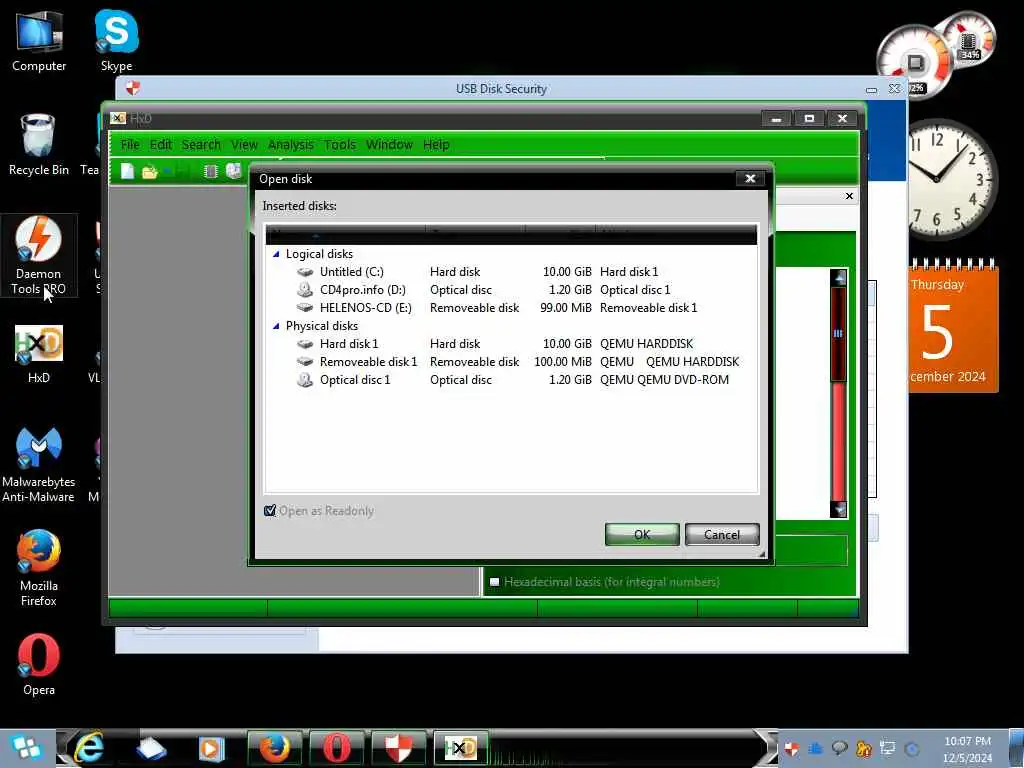Click the 'Hard disk 1' physical disk name

349,344
